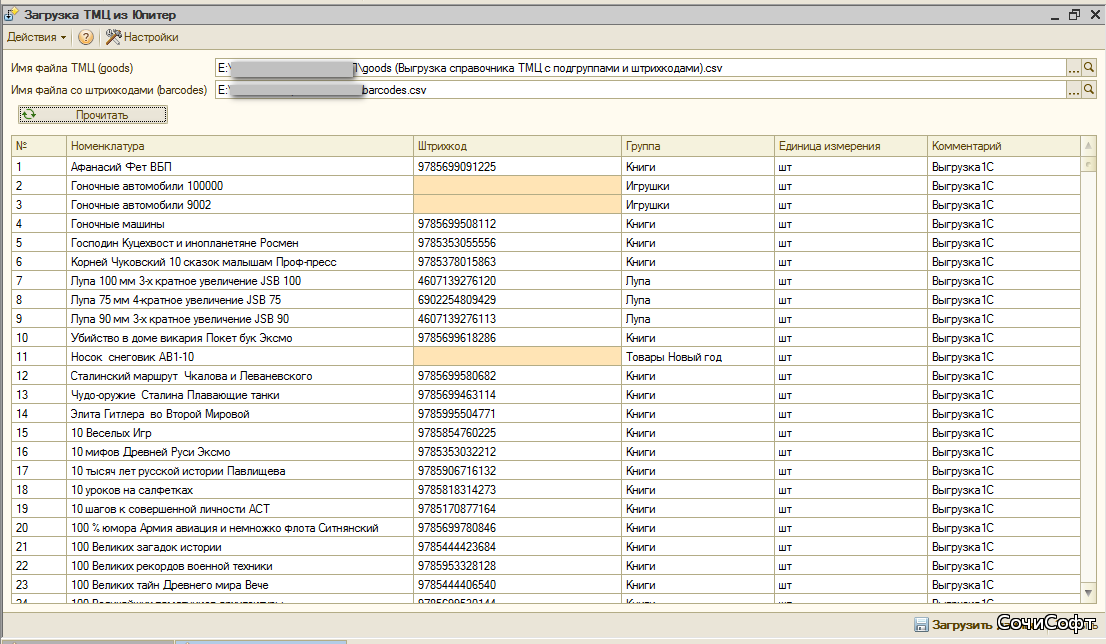Select '100 % юмора Армия авиация' row
Screen dimensions: 1106x644
point(546,529)
